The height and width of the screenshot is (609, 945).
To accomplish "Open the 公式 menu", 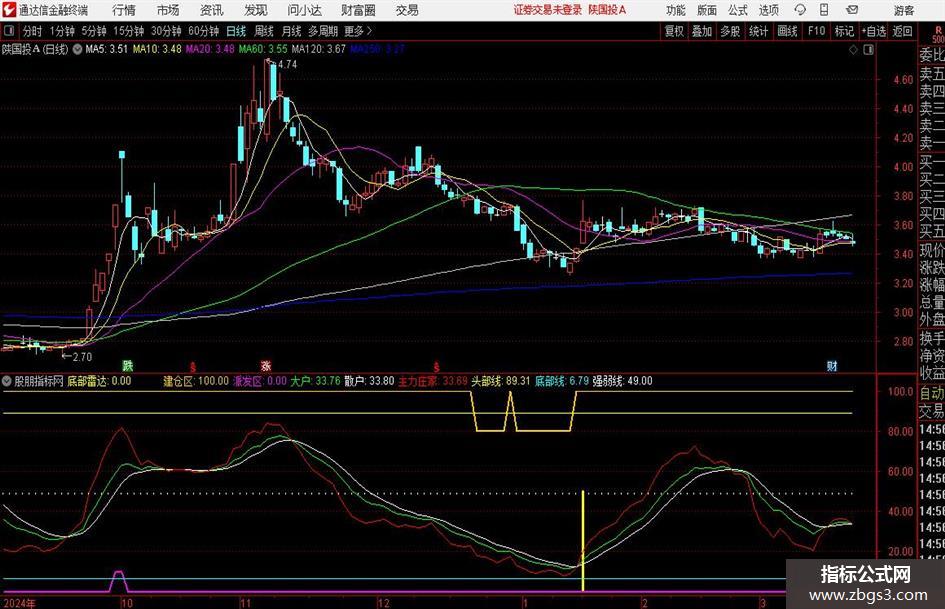I will [x=737, y=10].
